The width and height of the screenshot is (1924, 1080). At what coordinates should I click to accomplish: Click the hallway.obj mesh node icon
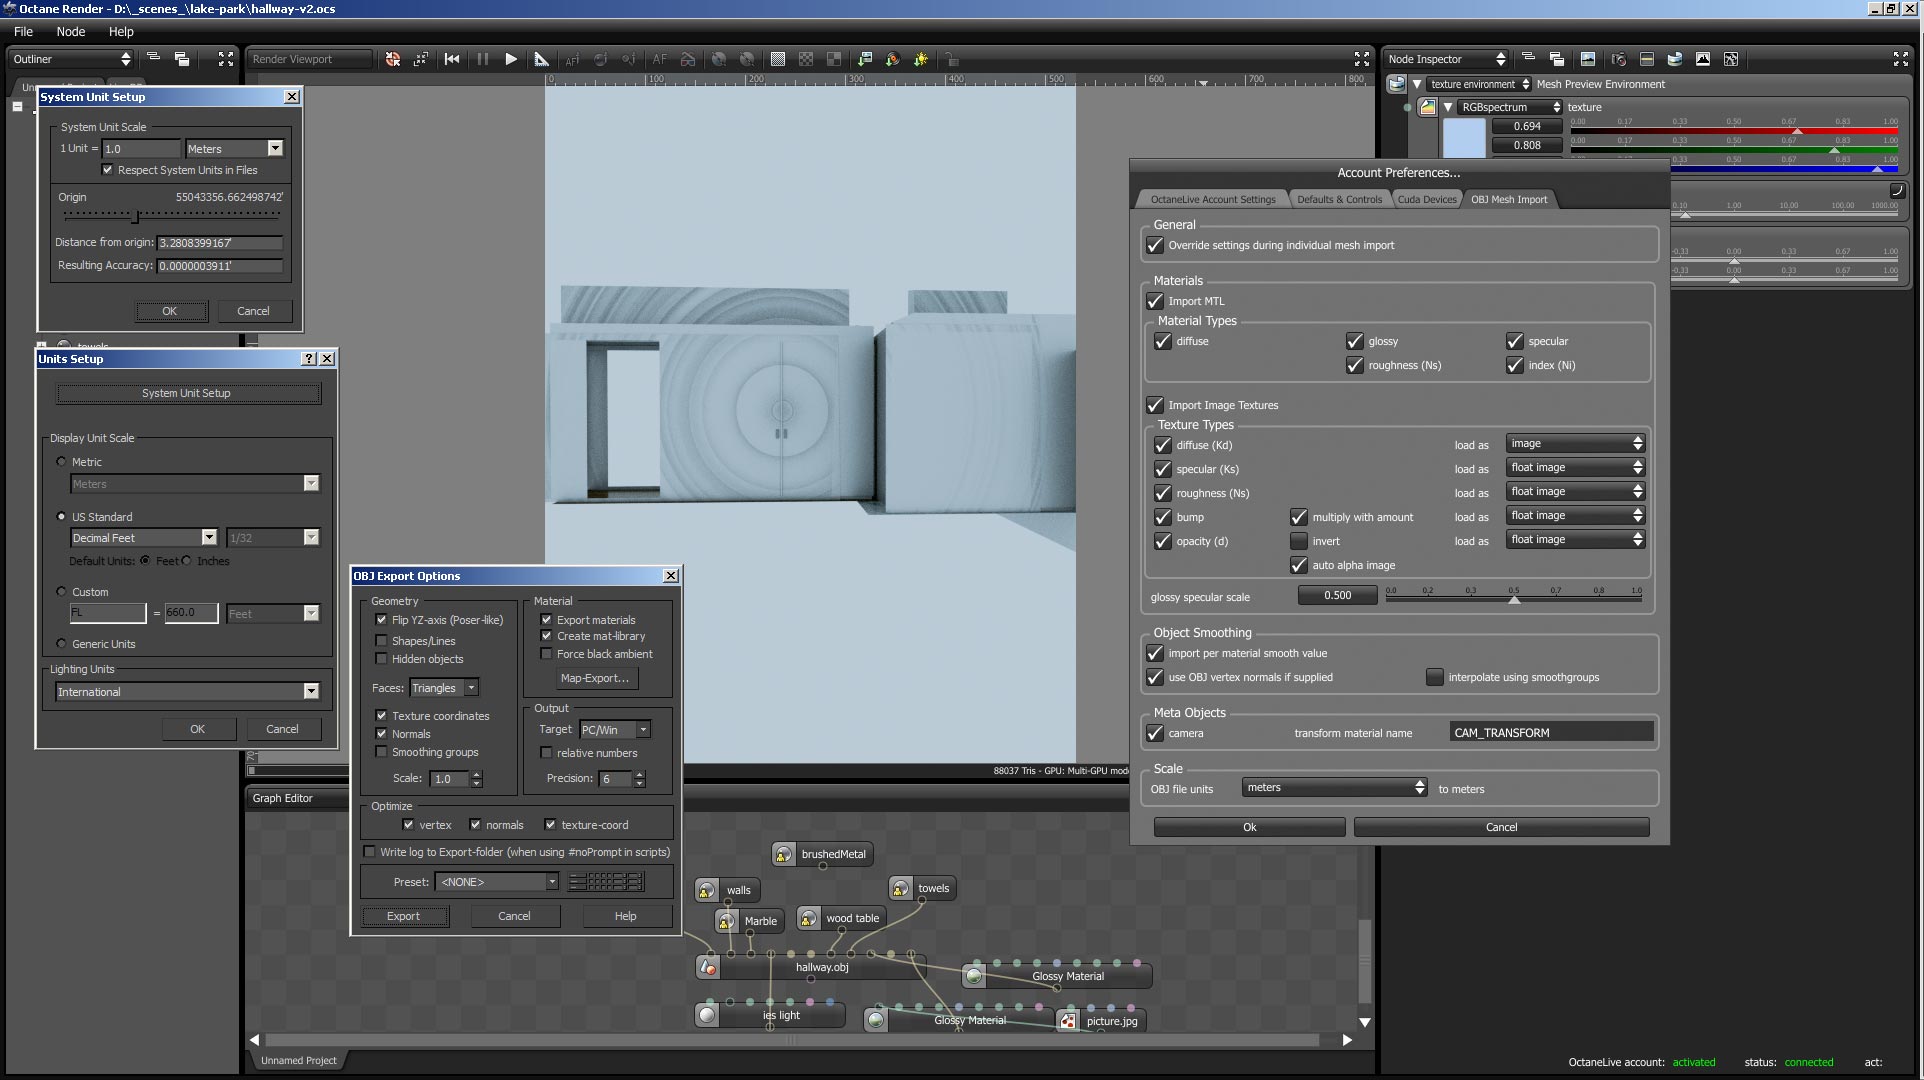tap(708, 967)
